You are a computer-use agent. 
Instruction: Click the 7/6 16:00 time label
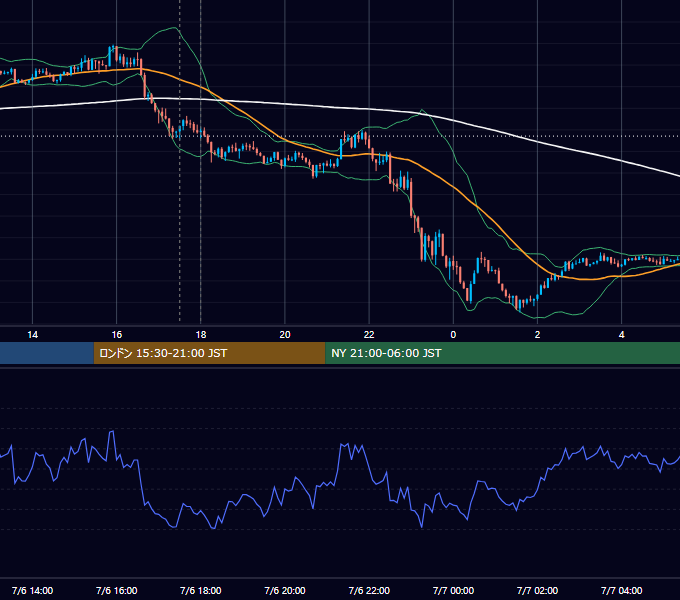(x=117, y=590)
